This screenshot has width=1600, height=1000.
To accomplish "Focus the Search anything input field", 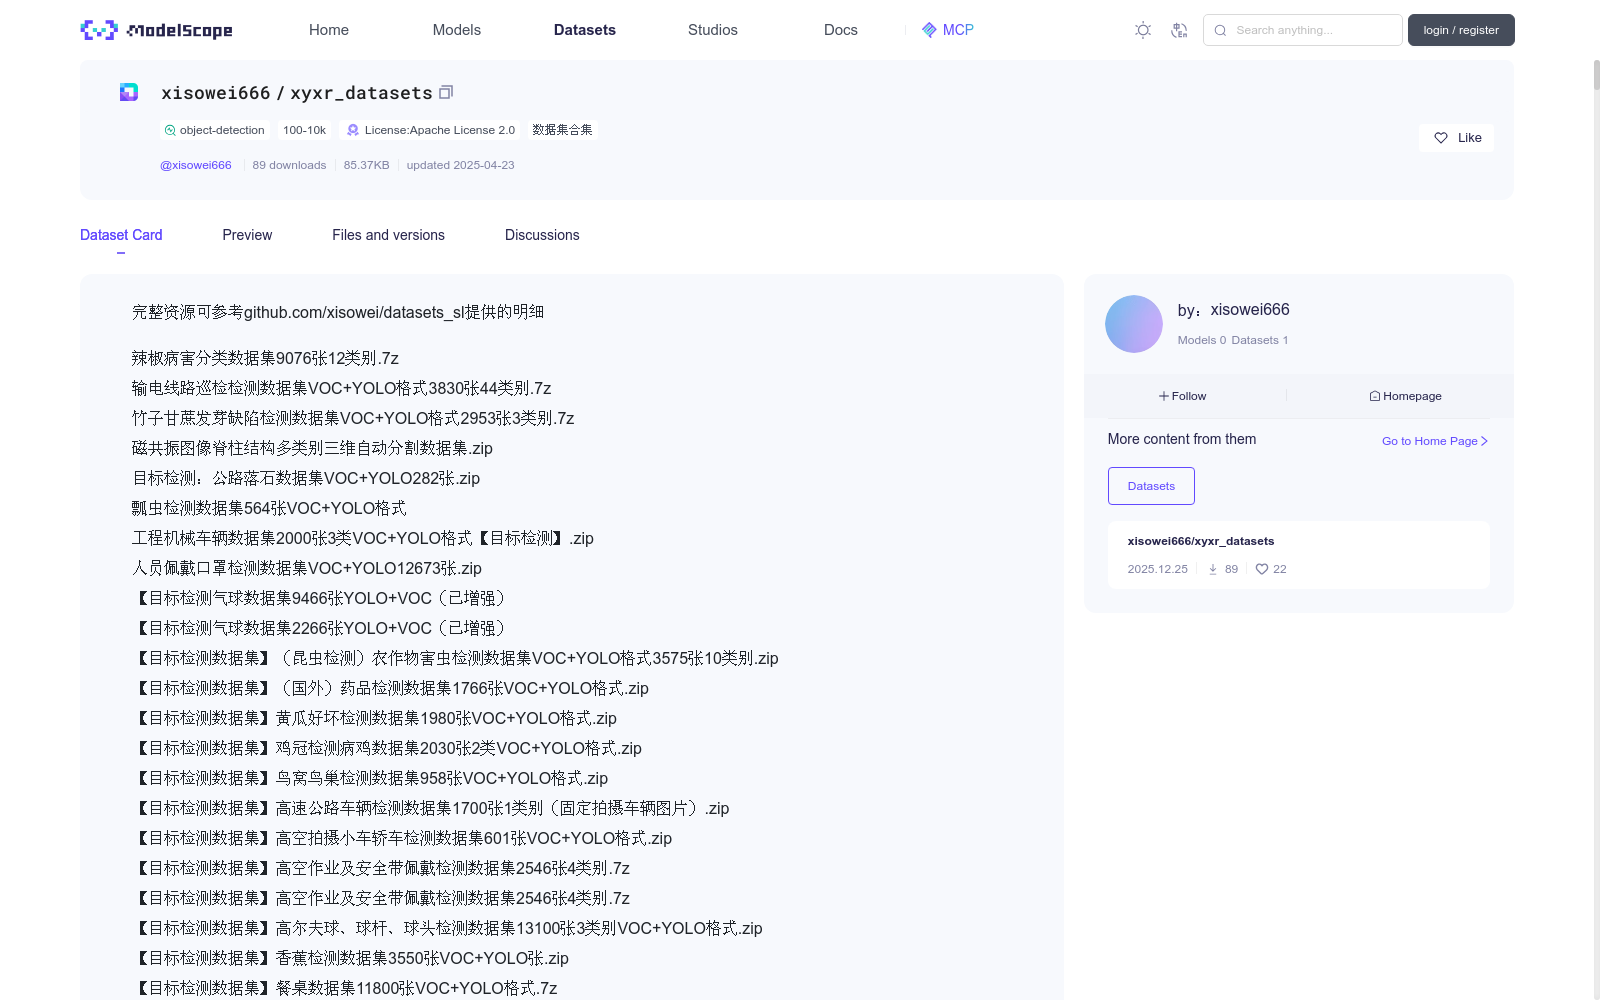I will (x=1302, y=30).
